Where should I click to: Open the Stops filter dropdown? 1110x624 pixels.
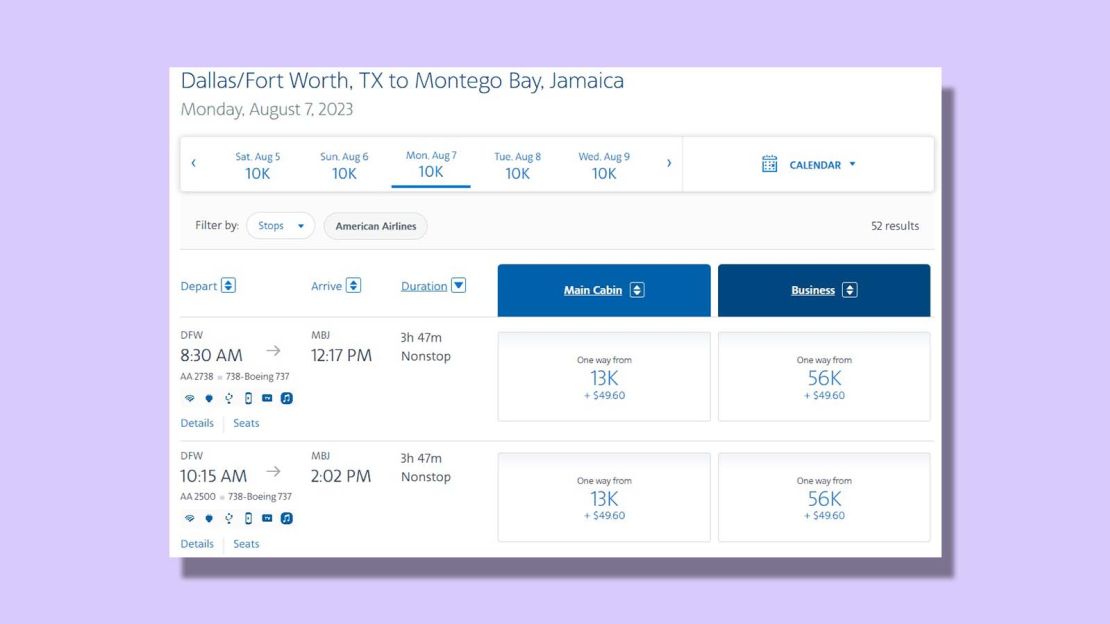(280, 226)
